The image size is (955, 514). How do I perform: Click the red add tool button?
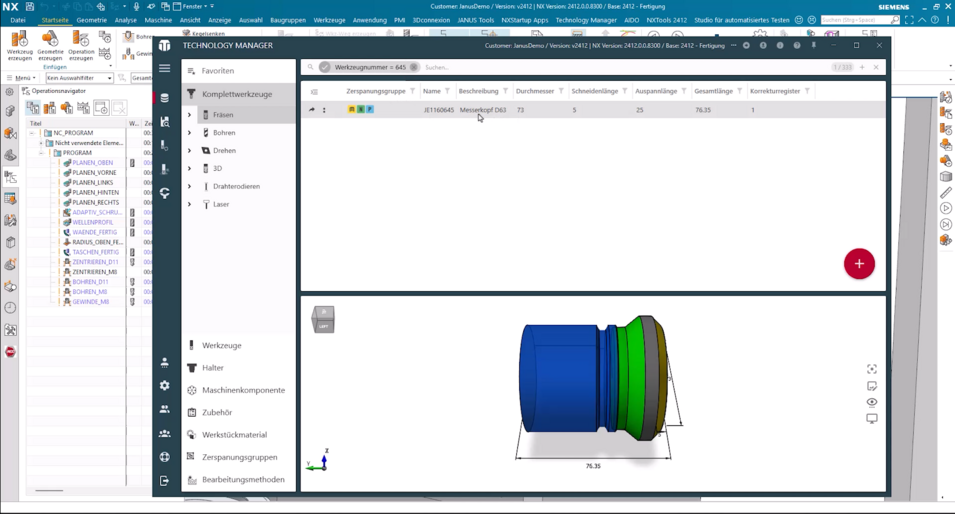pyautogui.click(x=859, y=264)
